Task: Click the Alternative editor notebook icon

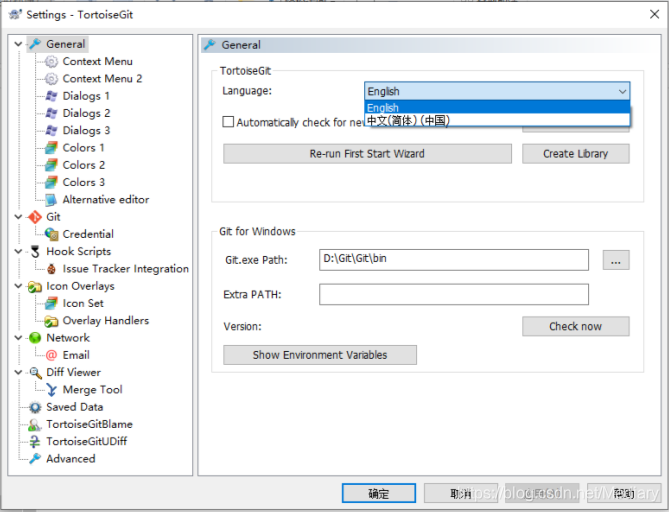Action: (x=51, y=199)
